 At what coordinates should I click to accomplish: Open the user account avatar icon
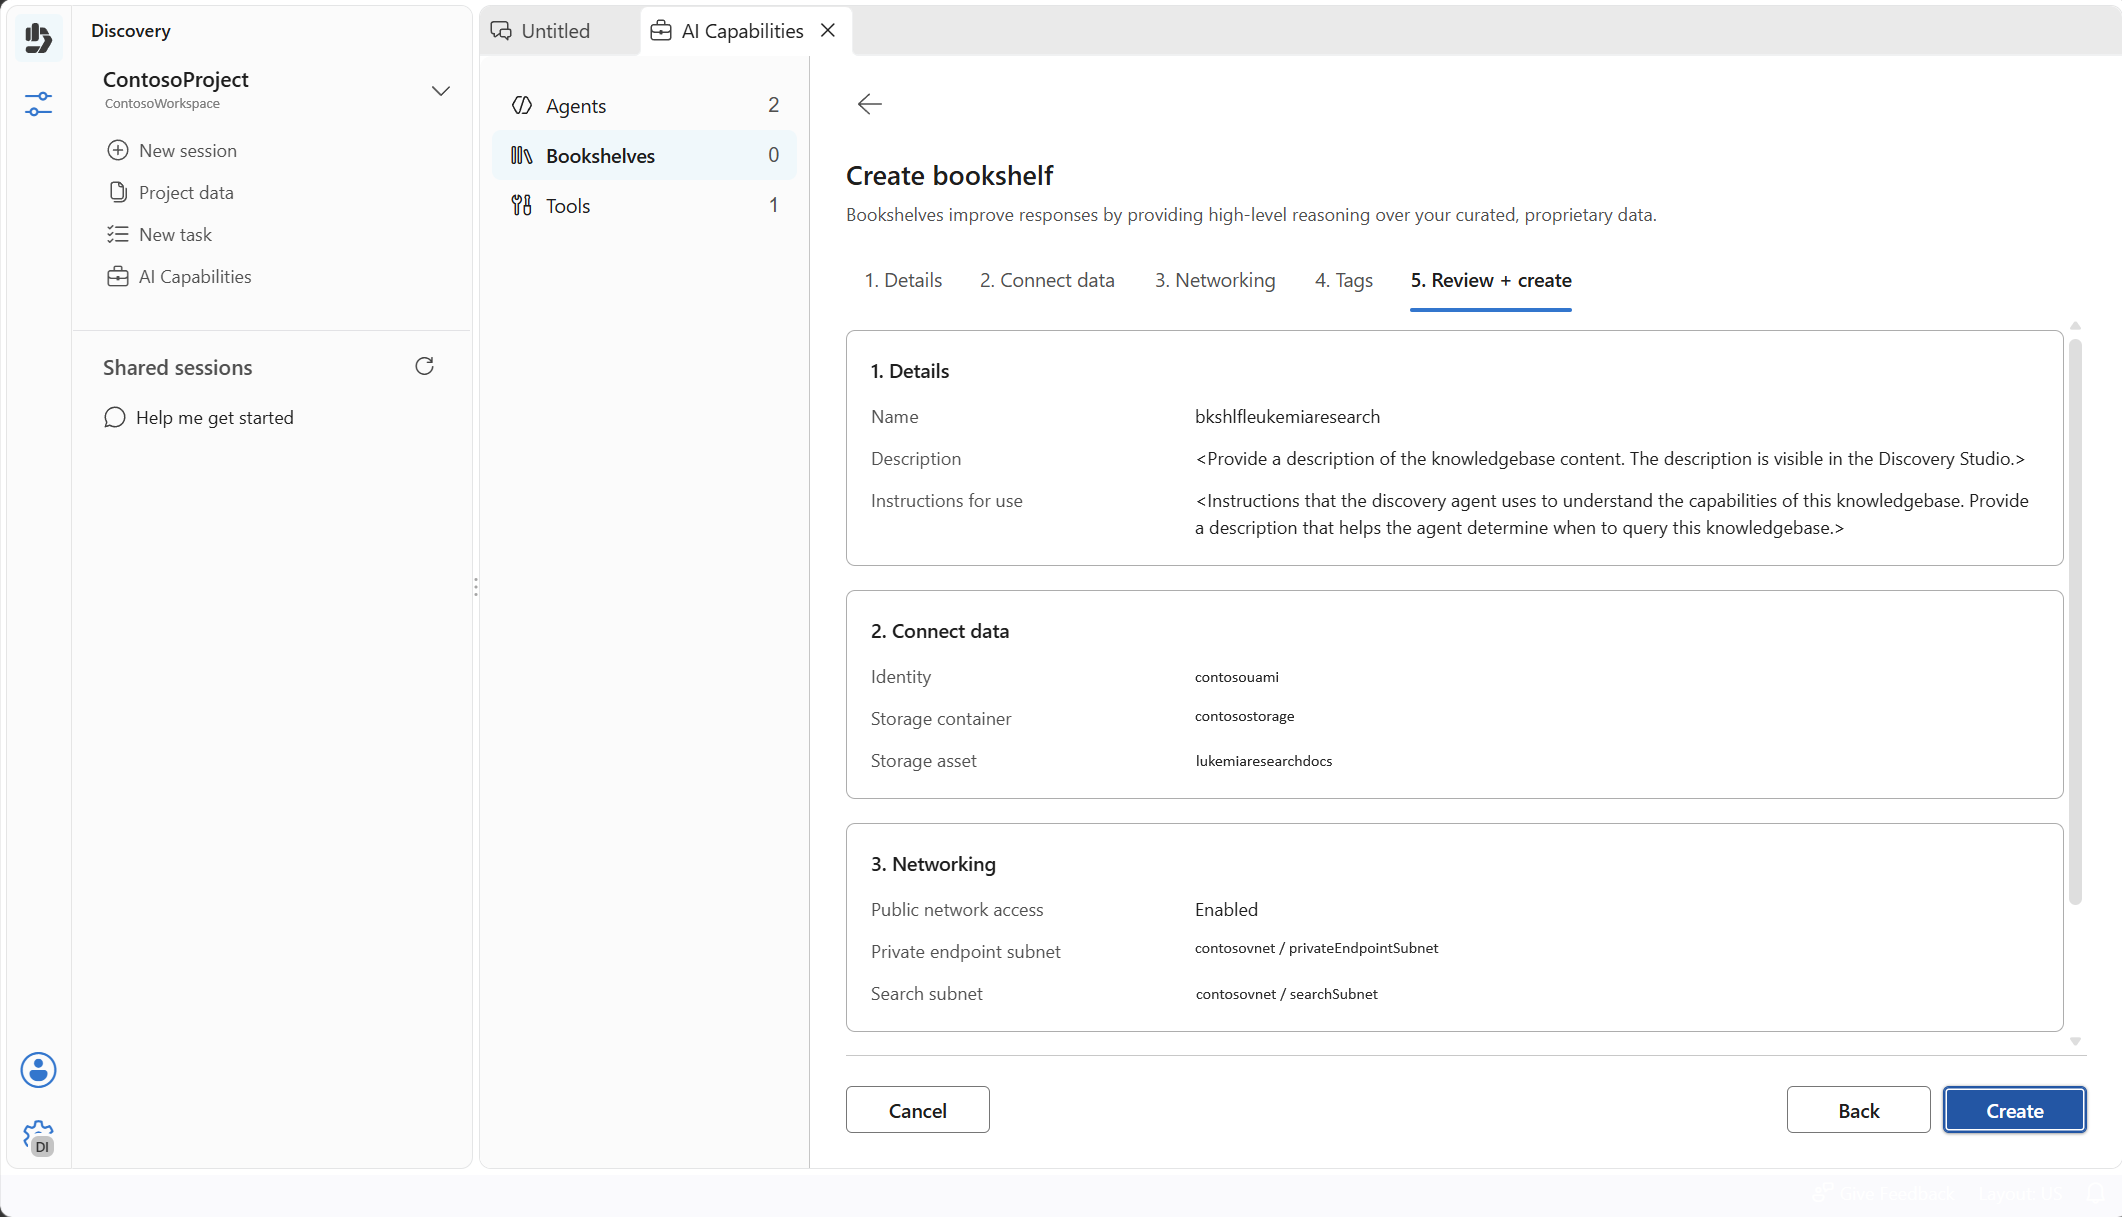point(38,1070)
